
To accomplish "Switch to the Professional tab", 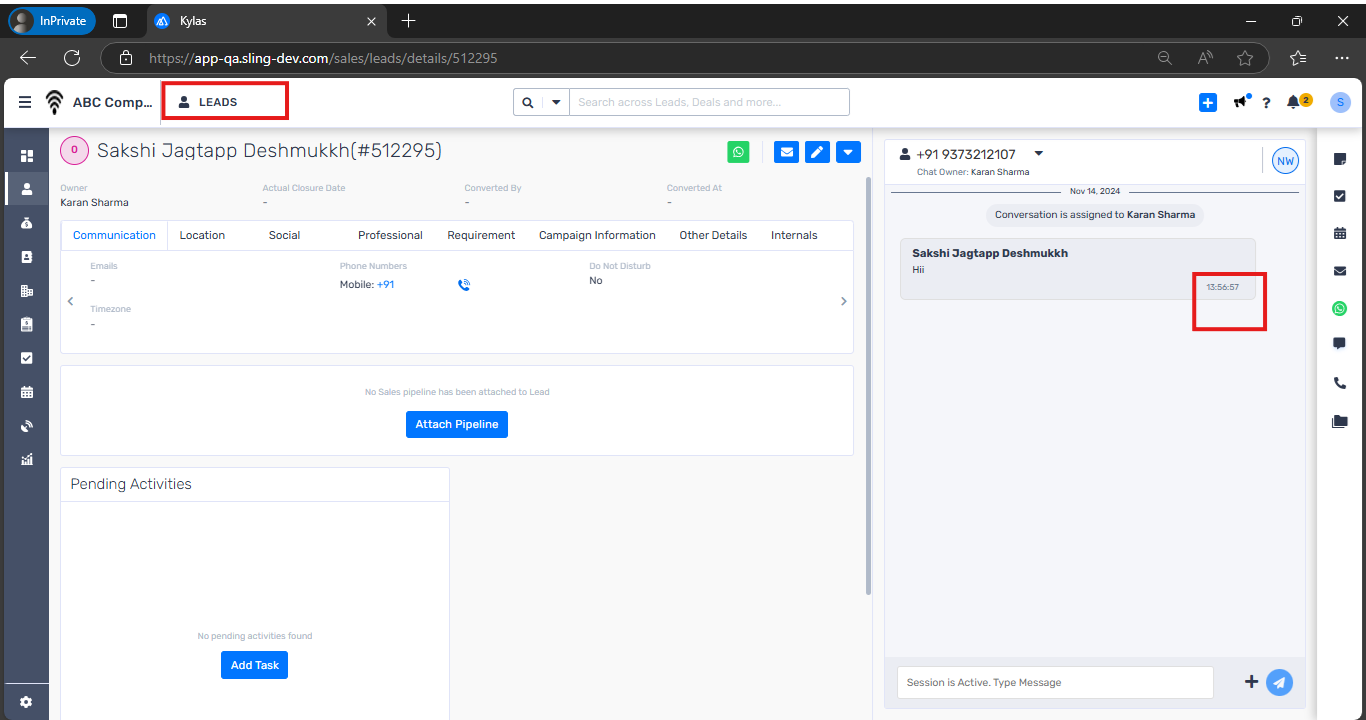I will (390, 235).
